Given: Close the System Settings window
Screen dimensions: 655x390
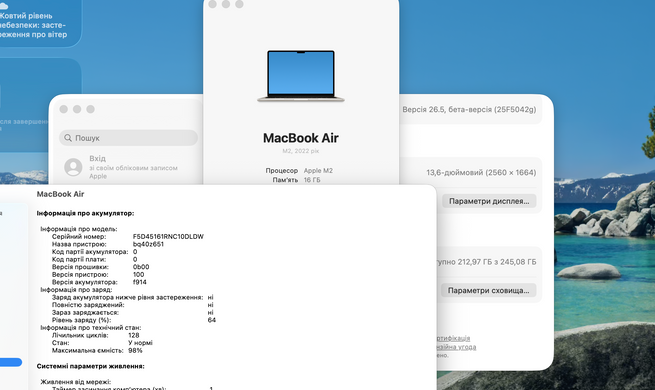Looking at the screenshot, I should click(63, 109).
